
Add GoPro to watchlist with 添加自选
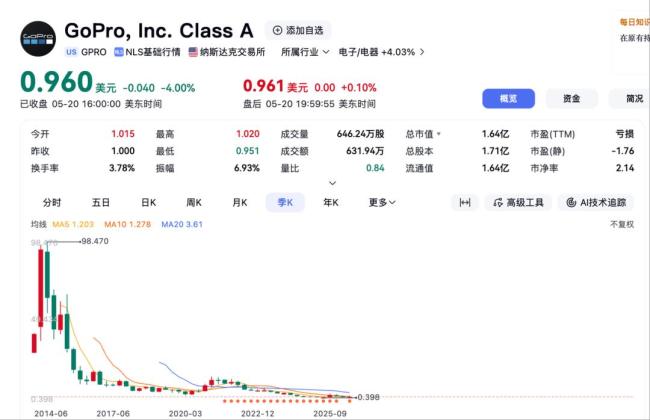click(298, 30)
